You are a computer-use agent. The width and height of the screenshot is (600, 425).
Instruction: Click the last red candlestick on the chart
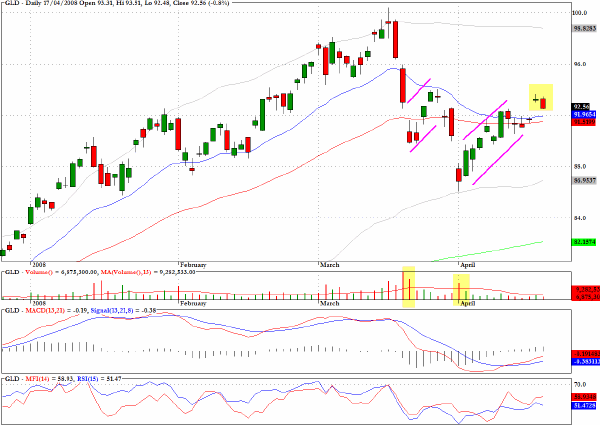[543, 103]
